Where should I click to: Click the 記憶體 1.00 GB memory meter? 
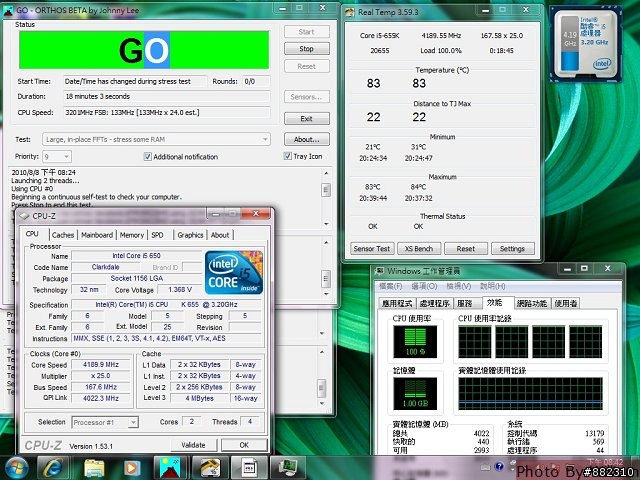click(415, 393)
